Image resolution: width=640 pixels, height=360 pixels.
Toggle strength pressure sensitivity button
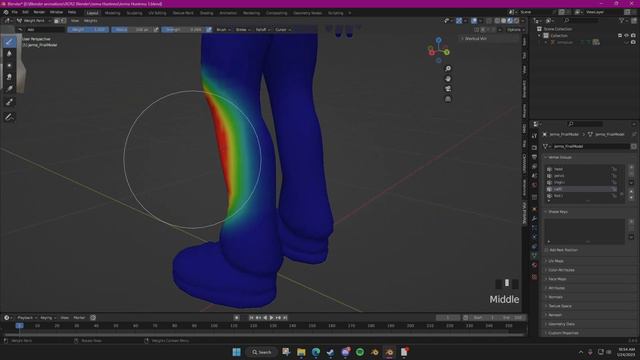[x=209, y=29]
